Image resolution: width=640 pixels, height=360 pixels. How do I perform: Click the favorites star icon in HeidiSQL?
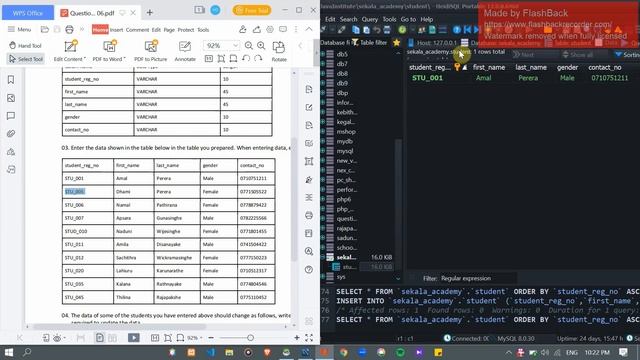pos(396,42)
